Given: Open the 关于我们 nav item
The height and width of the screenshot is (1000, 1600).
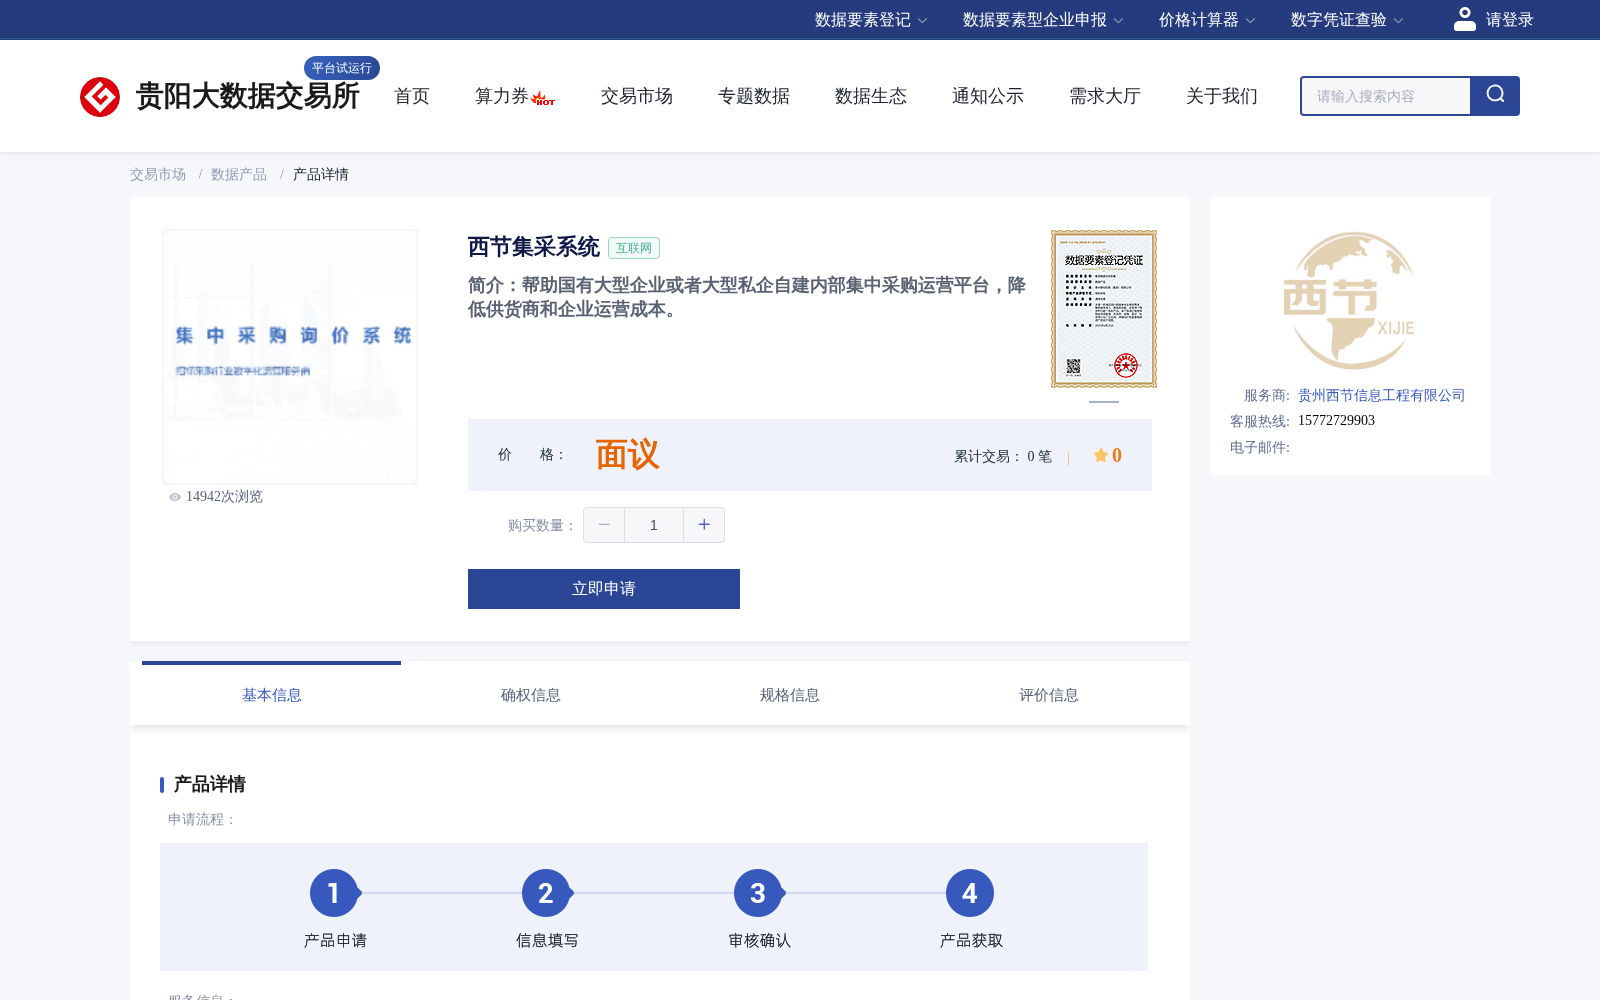Looking at the screenshot, I should click(1222, 96).
